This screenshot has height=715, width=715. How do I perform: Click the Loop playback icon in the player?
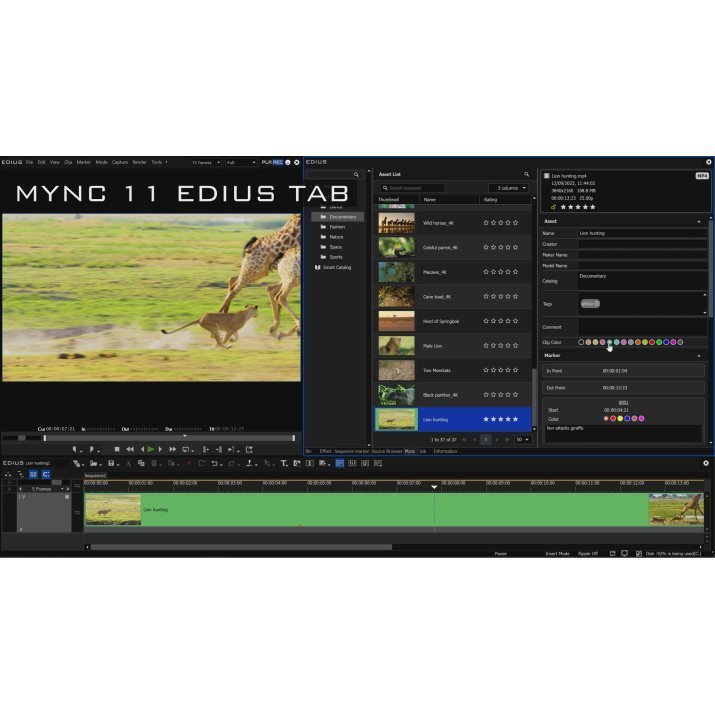[186, 449]
